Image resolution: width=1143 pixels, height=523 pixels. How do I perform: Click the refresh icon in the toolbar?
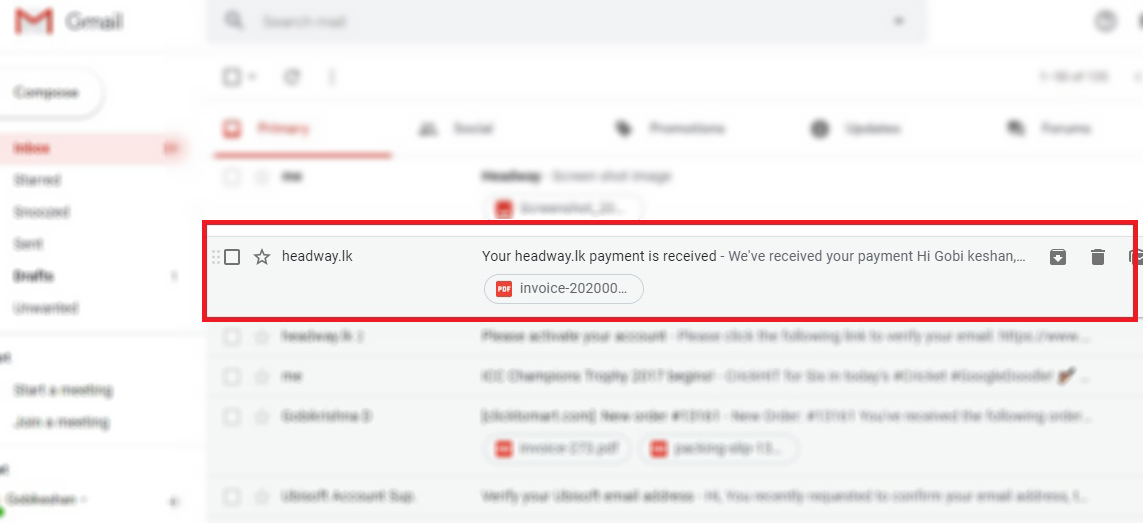pyautogui.click(x=292, y=77)
